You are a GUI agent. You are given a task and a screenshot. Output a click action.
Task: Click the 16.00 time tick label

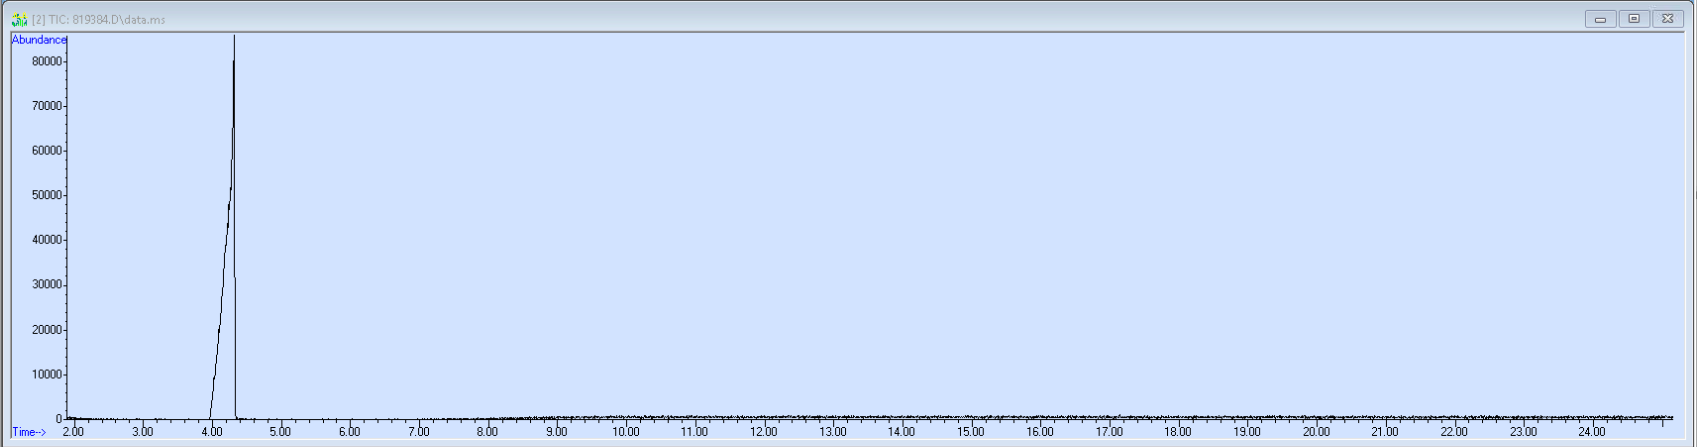pyautogui.click(x=1040, y=432)
